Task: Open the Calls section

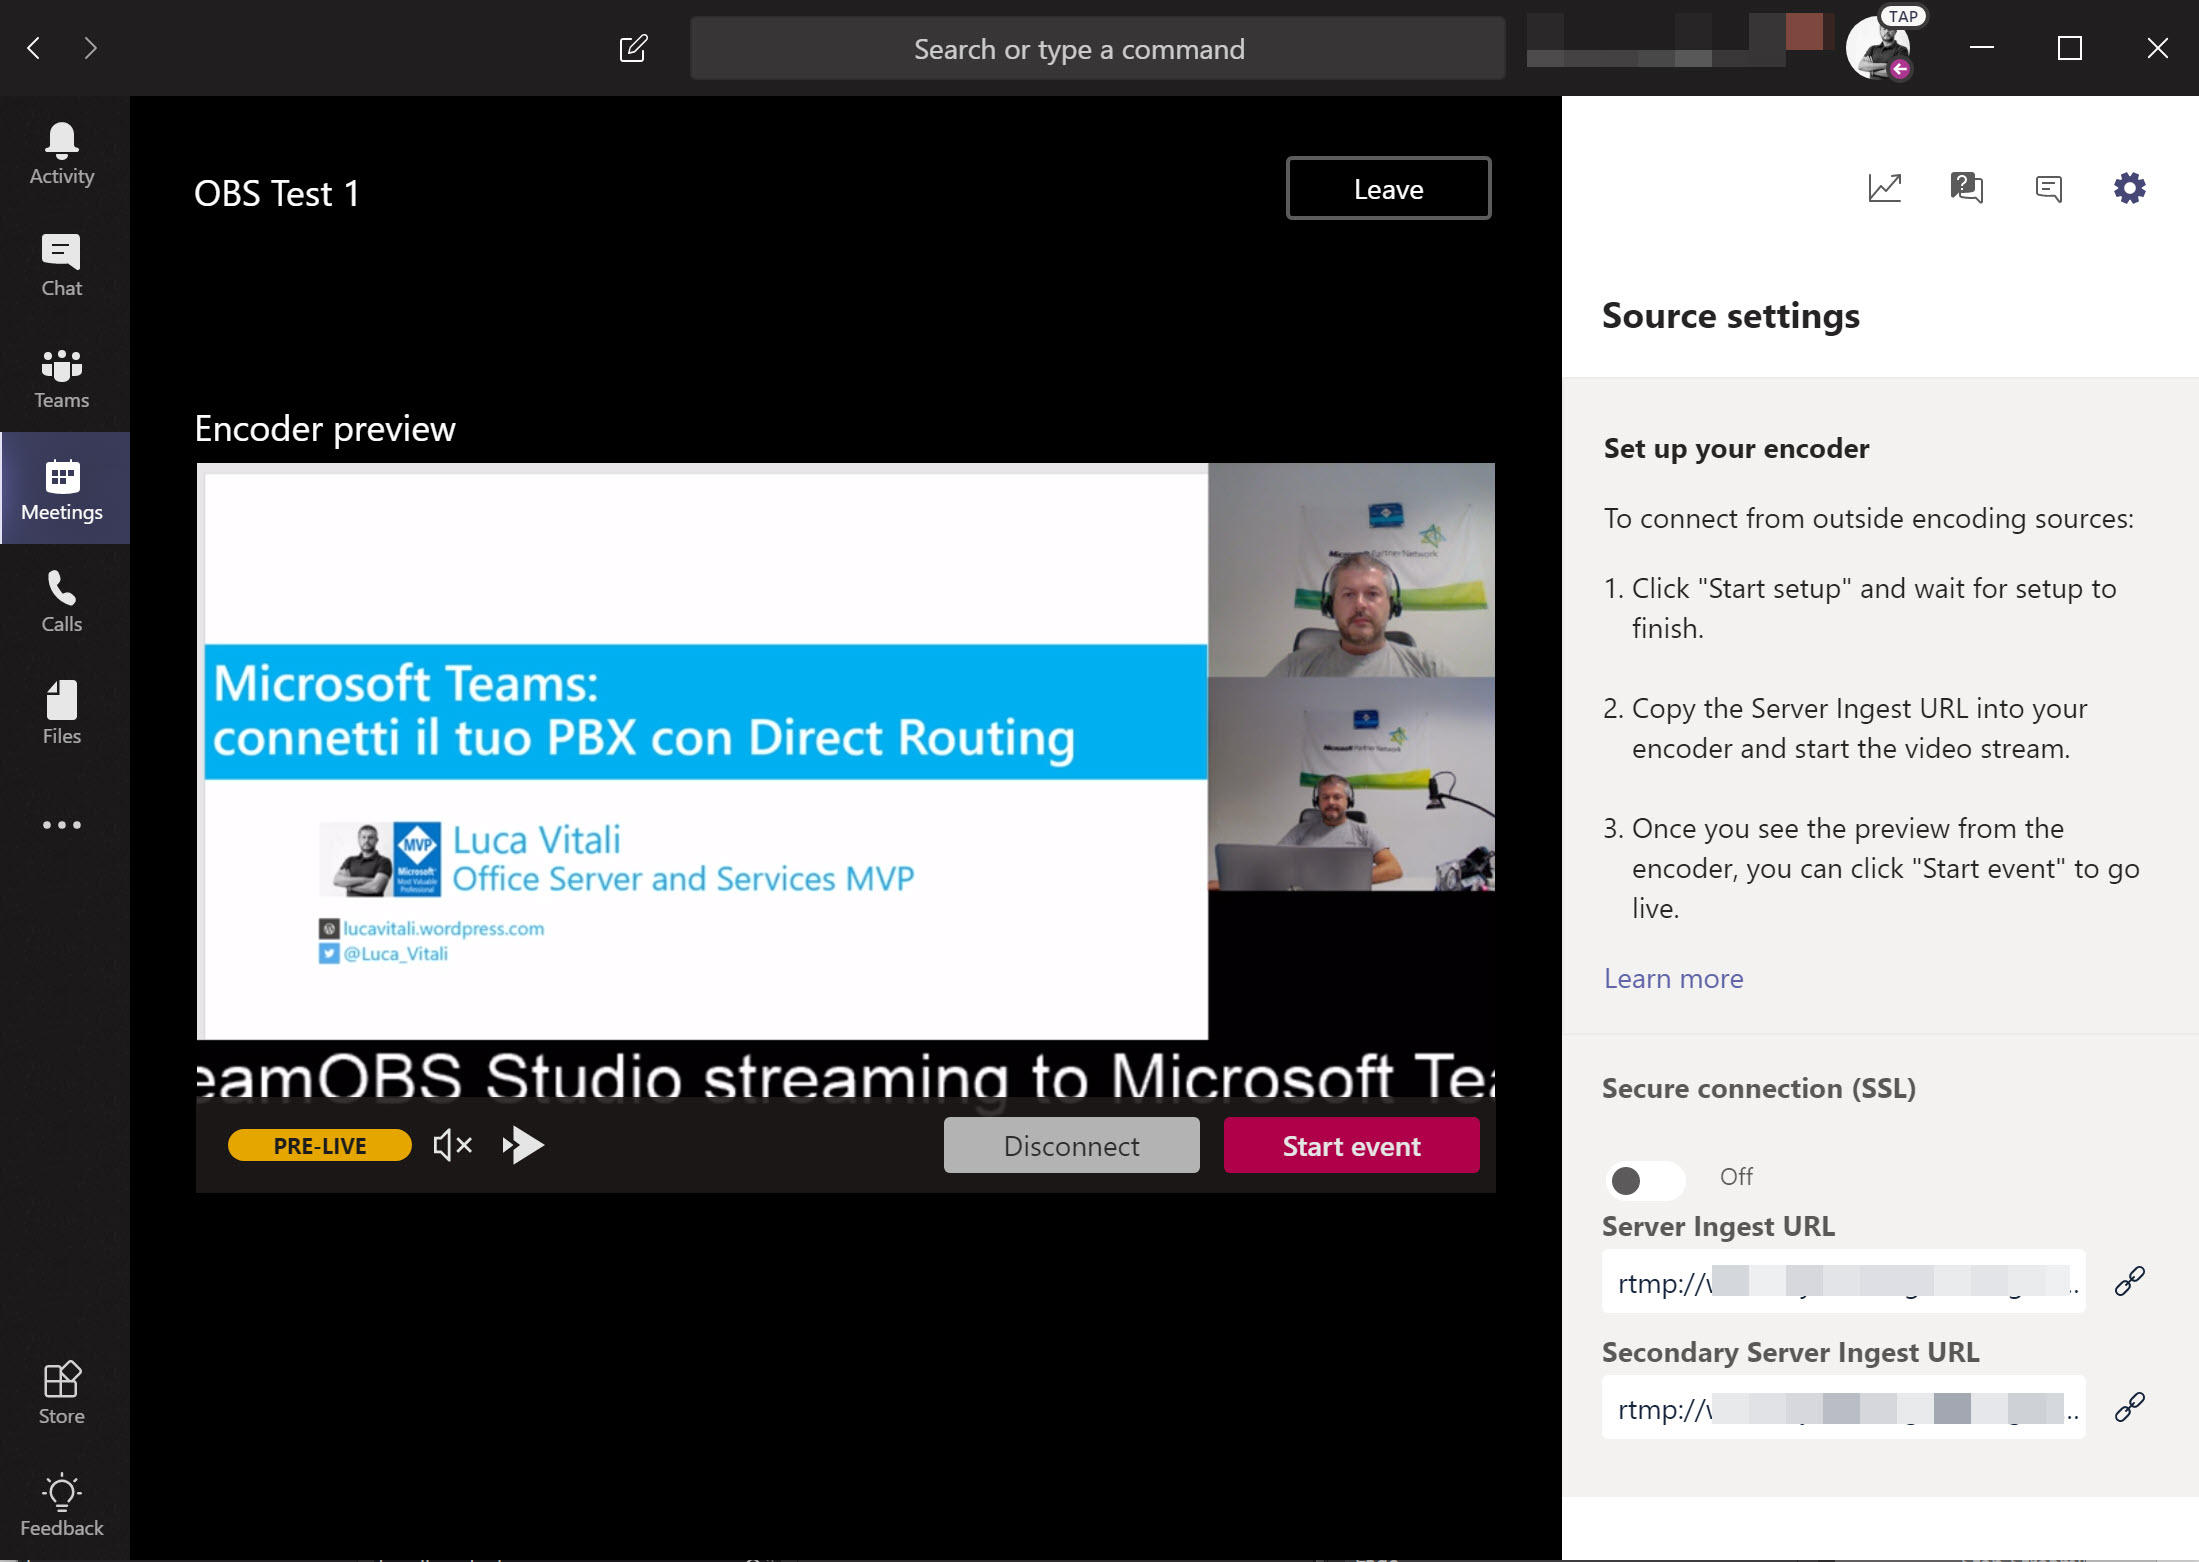Action: point(60,599)
